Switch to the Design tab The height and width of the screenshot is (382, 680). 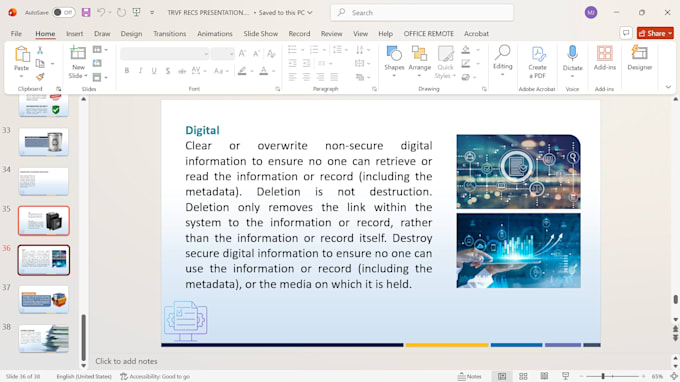[131, 33]
